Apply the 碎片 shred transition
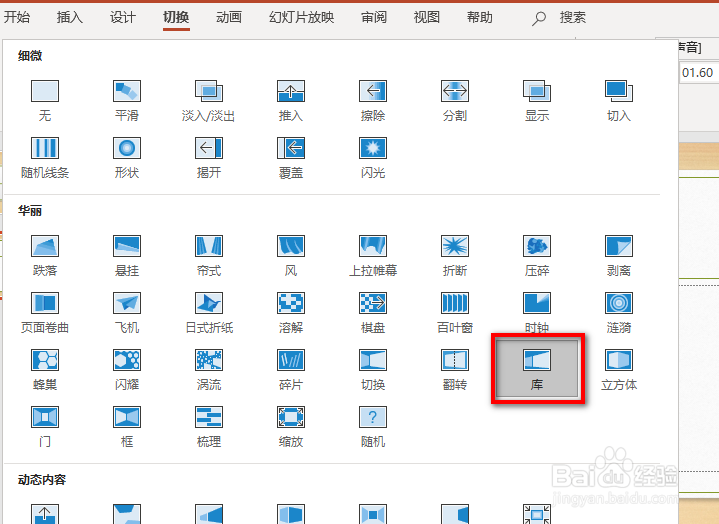Image resolution: width=719 pixels, height=524 pixels. 291,370
